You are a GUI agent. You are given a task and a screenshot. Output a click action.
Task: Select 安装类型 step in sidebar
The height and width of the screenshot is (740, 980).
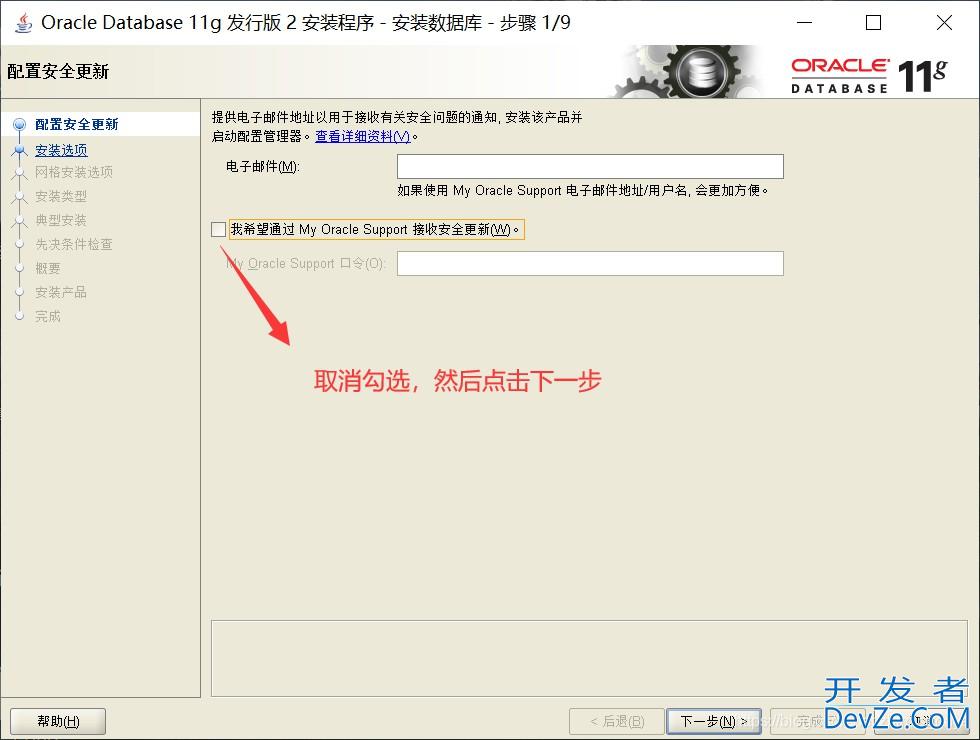[x=61, y=196]
